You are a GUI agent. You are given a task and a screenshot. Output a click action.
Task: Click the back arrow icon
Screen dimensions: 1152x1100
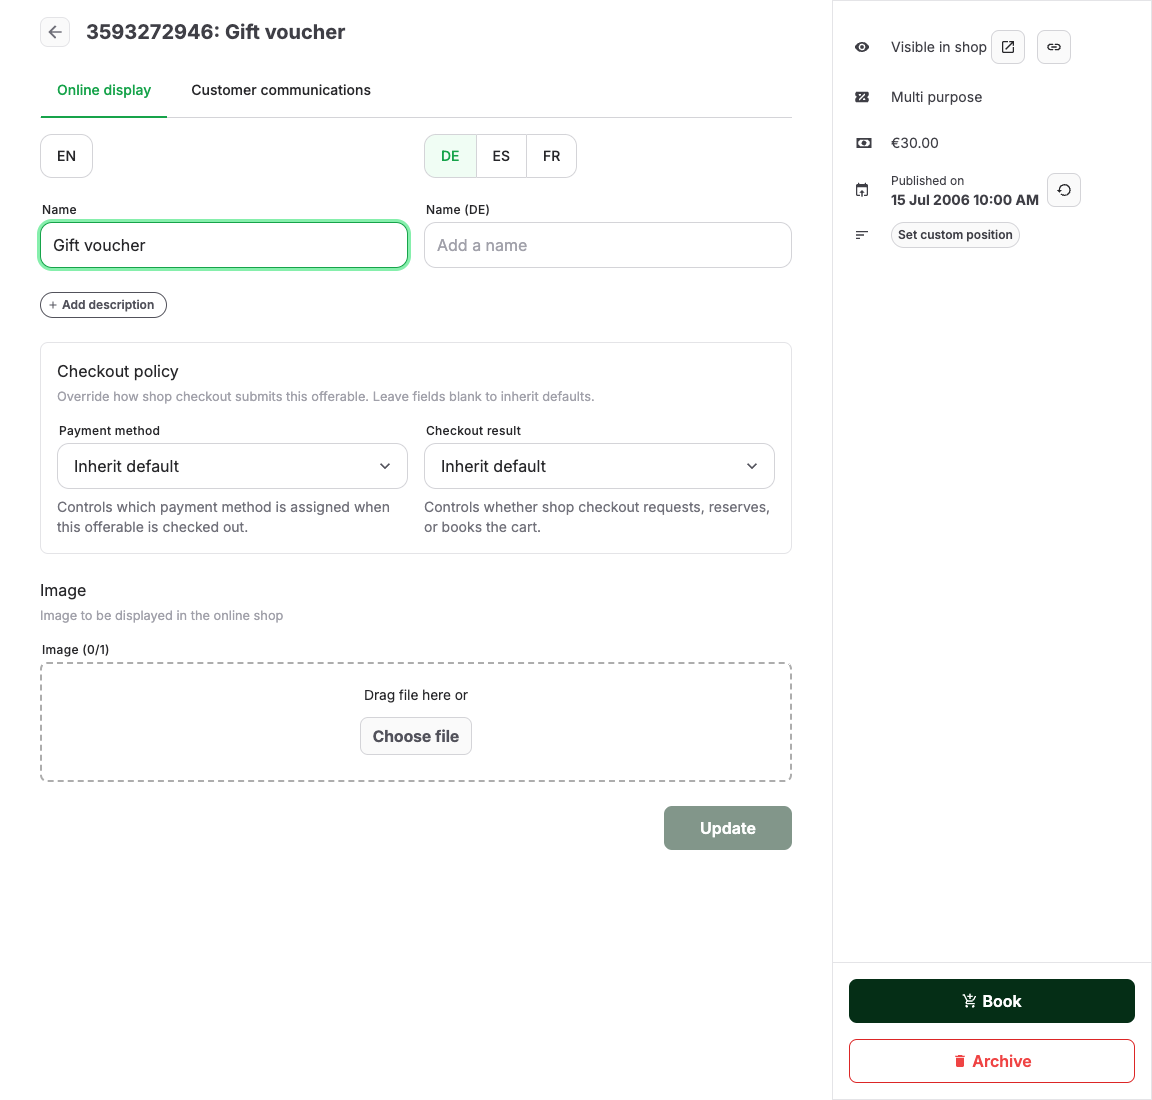[x=55, y=32]
